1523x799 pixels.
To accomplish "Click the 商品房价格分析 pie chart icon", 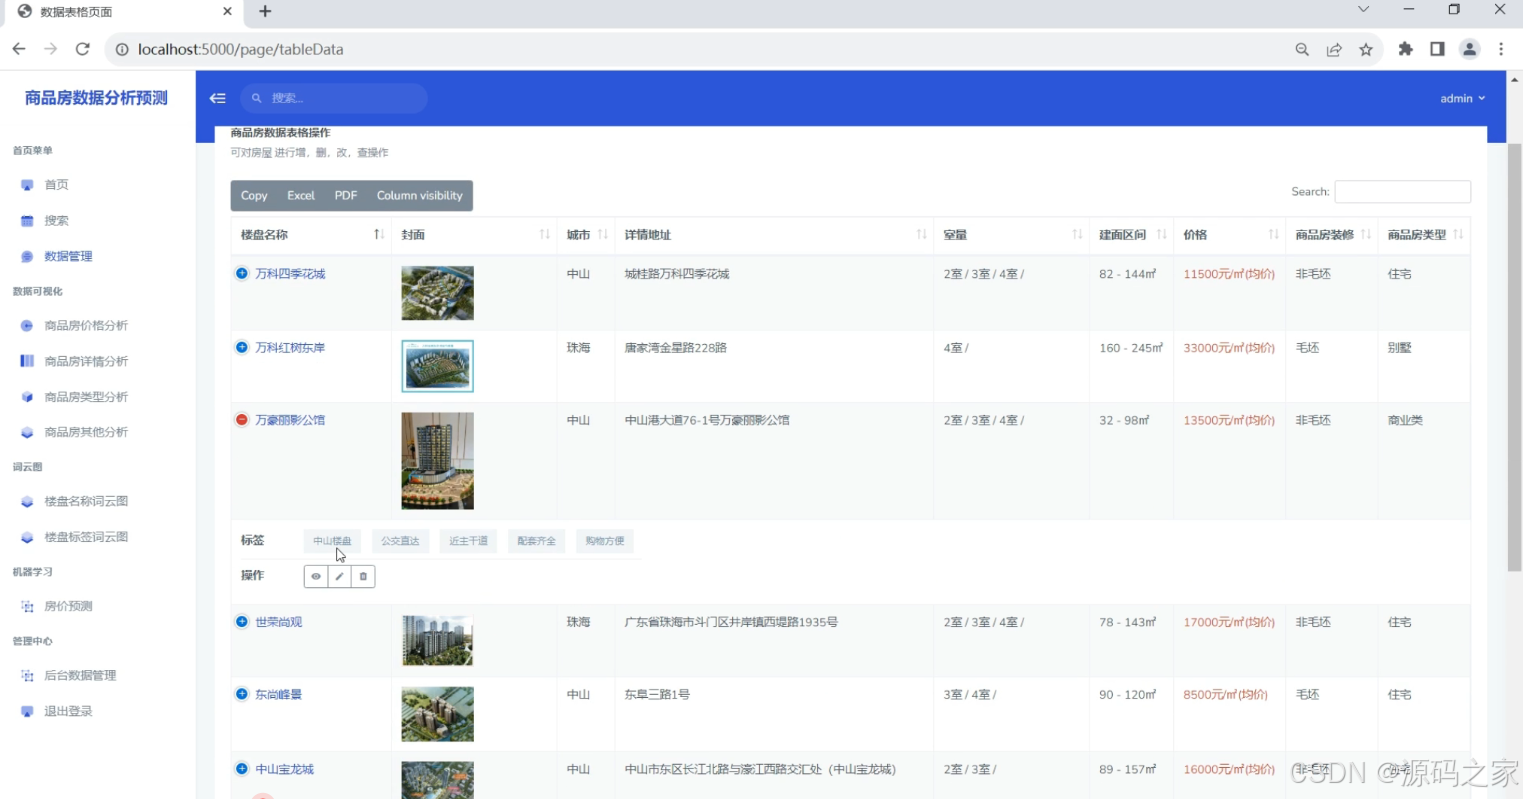I will [26, 325].
